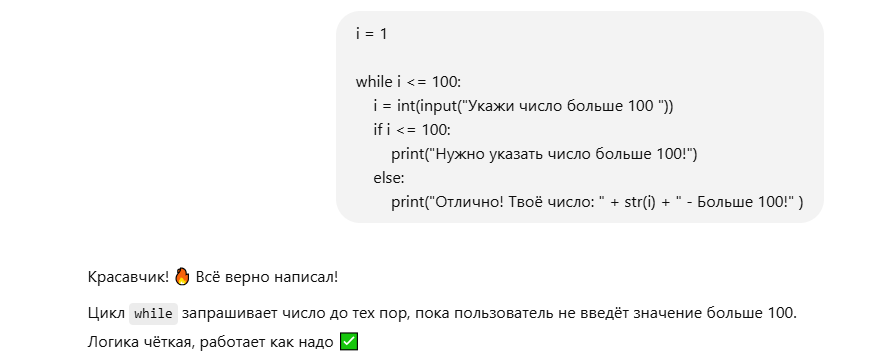Image resolution: width=871 pixels, height=363 pixels.
Task: Click the string Отлично! Твоё число:
Action: coord(515,202)
